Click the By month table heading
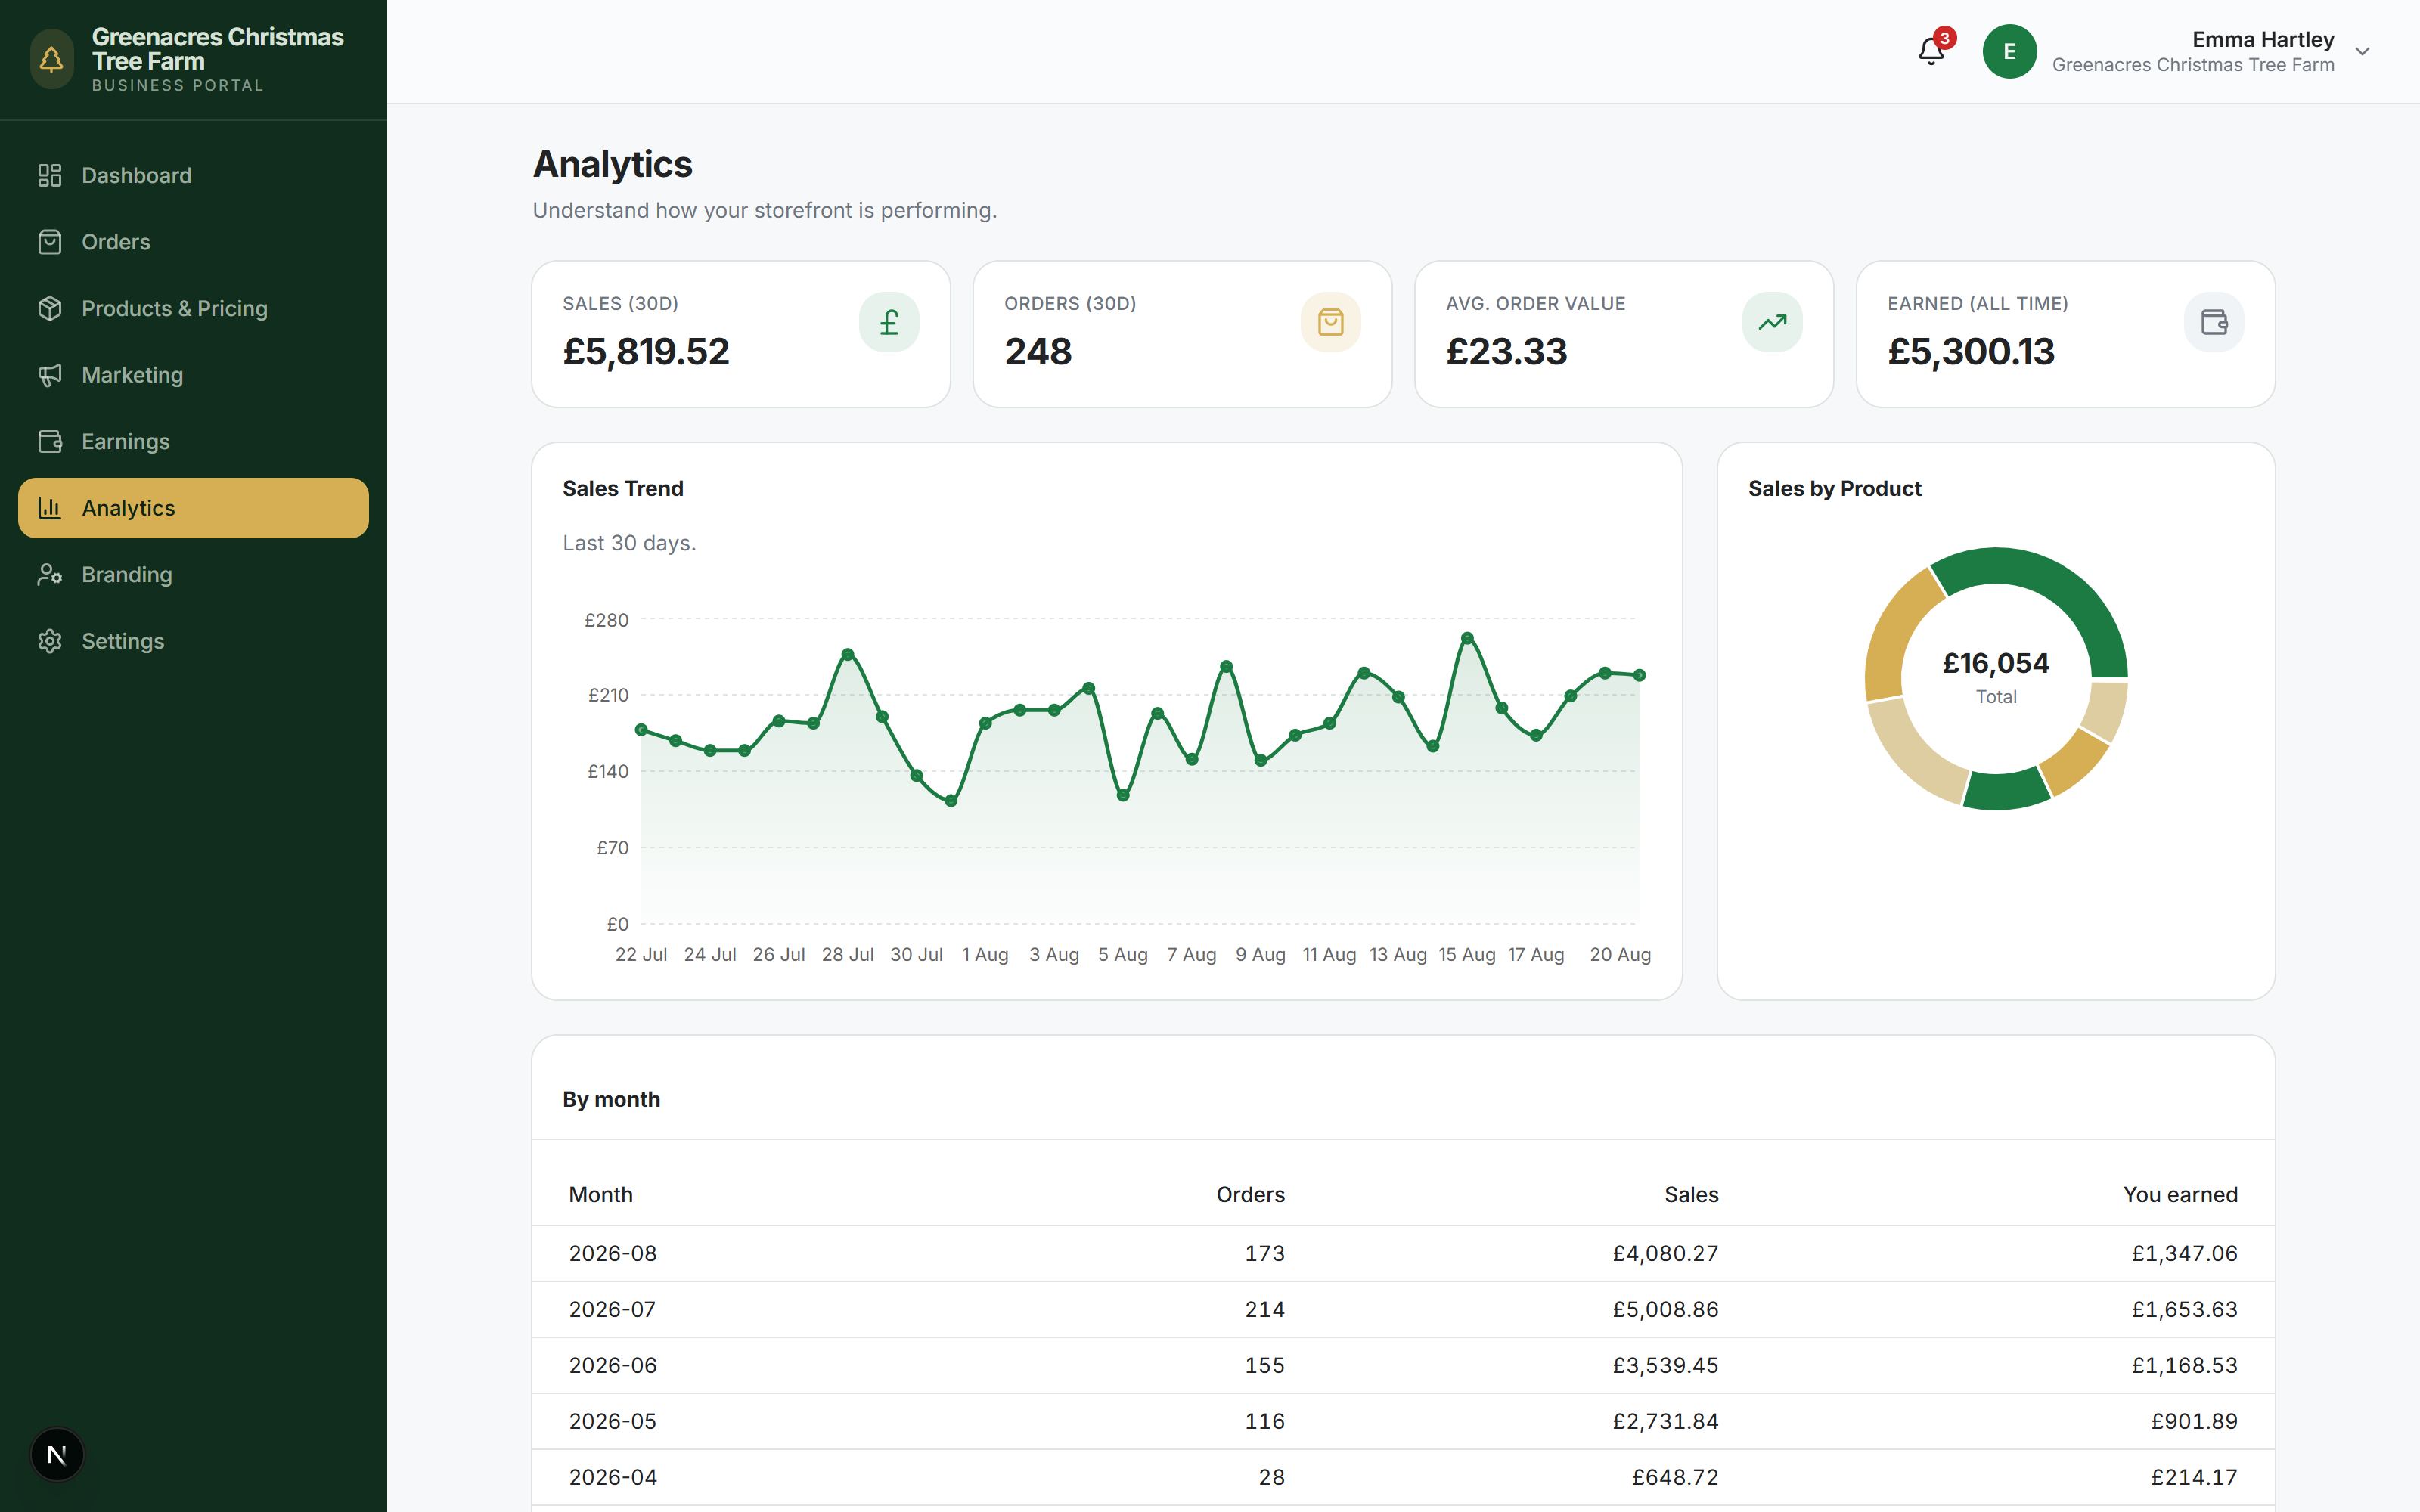The width and height of the screenshot is (2420, 1512). 611,1099
